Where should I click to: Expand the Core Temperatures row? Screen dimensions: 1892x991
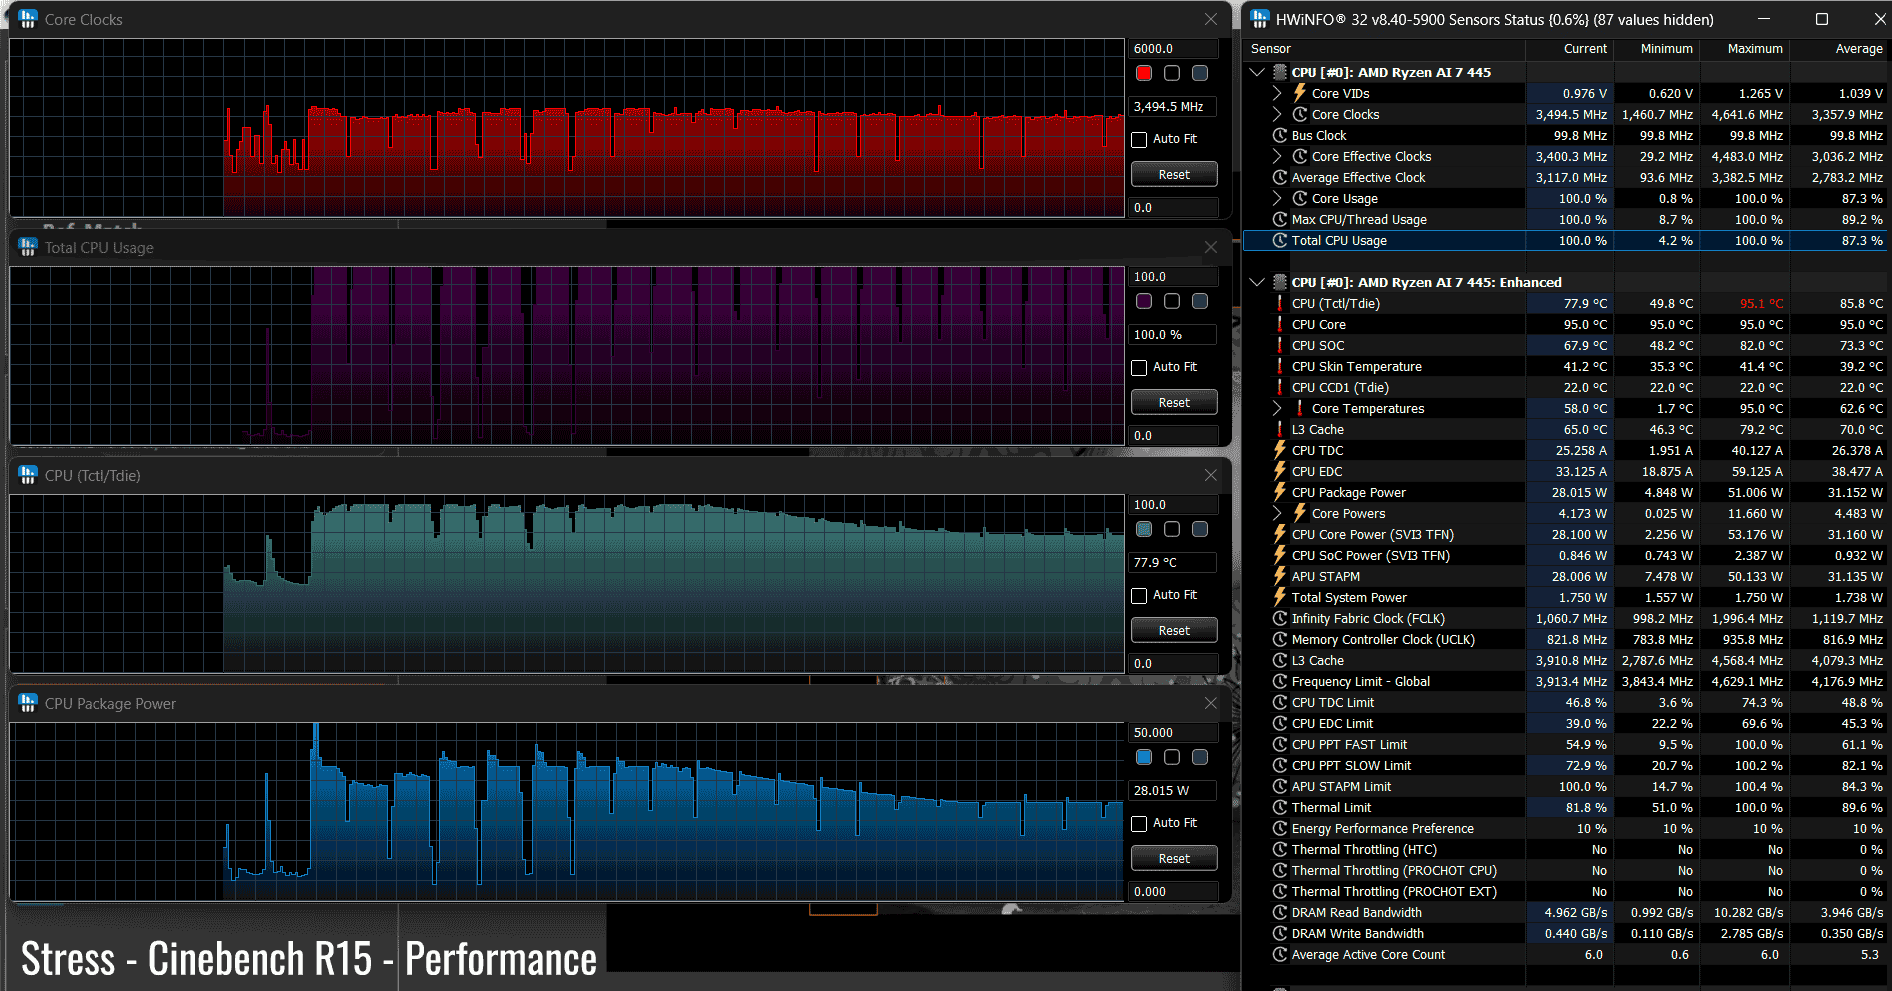(x=1277, y=408)
